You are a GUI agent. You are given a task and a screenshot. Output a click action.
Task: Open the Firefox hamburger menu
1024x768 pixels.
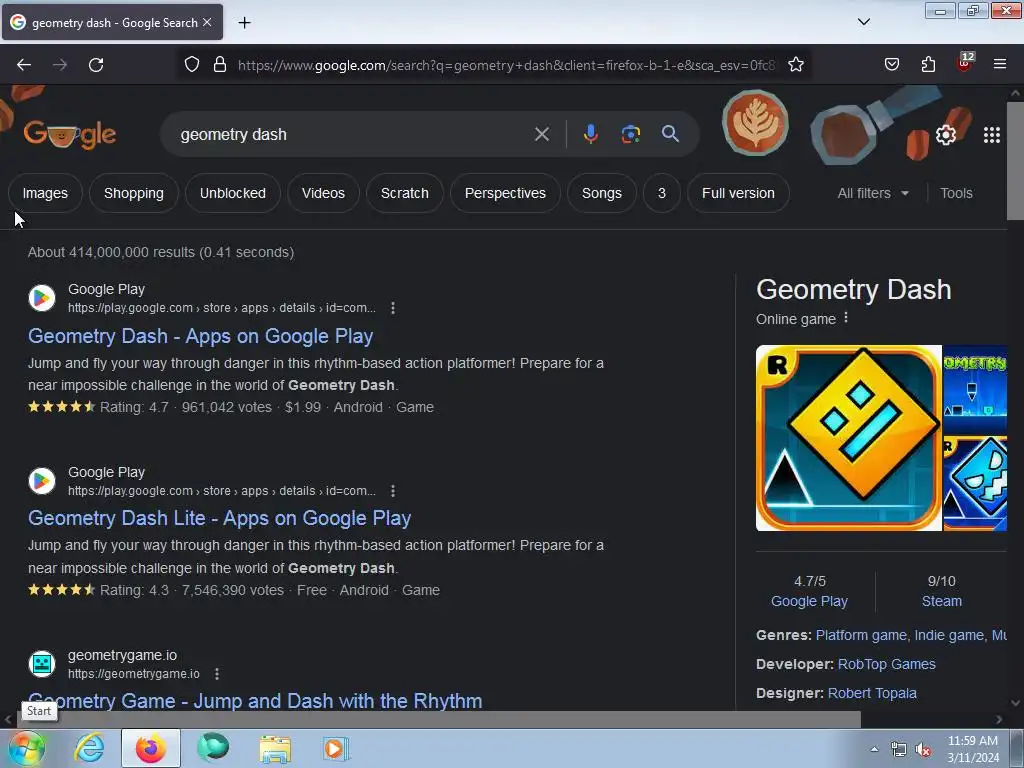click(999, 65)
